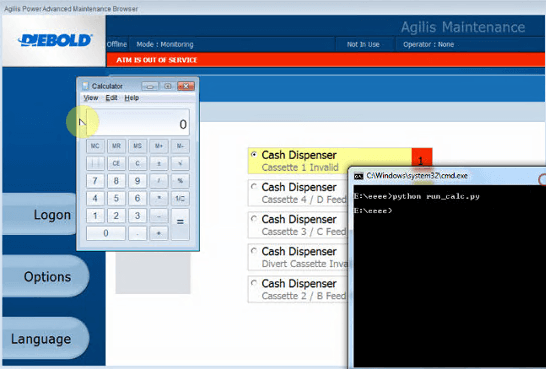The height and width of the screenshot is (369, 546).
Task: Click the 'ATM IS OUT OF SERVICE' banner
Action: [x=326, y=60]
